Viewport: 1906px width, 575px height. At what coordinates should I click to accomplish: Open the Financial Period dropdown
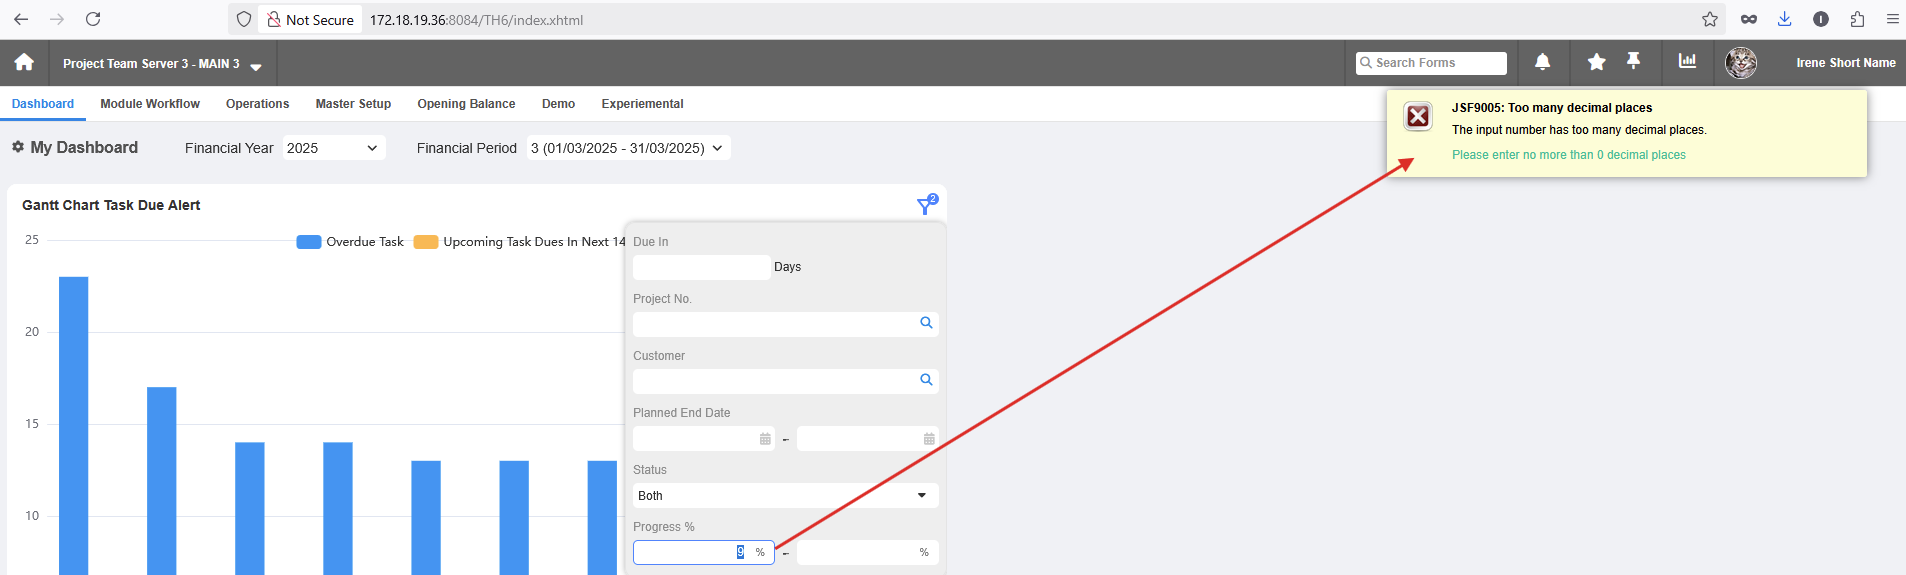pos(628,148)
